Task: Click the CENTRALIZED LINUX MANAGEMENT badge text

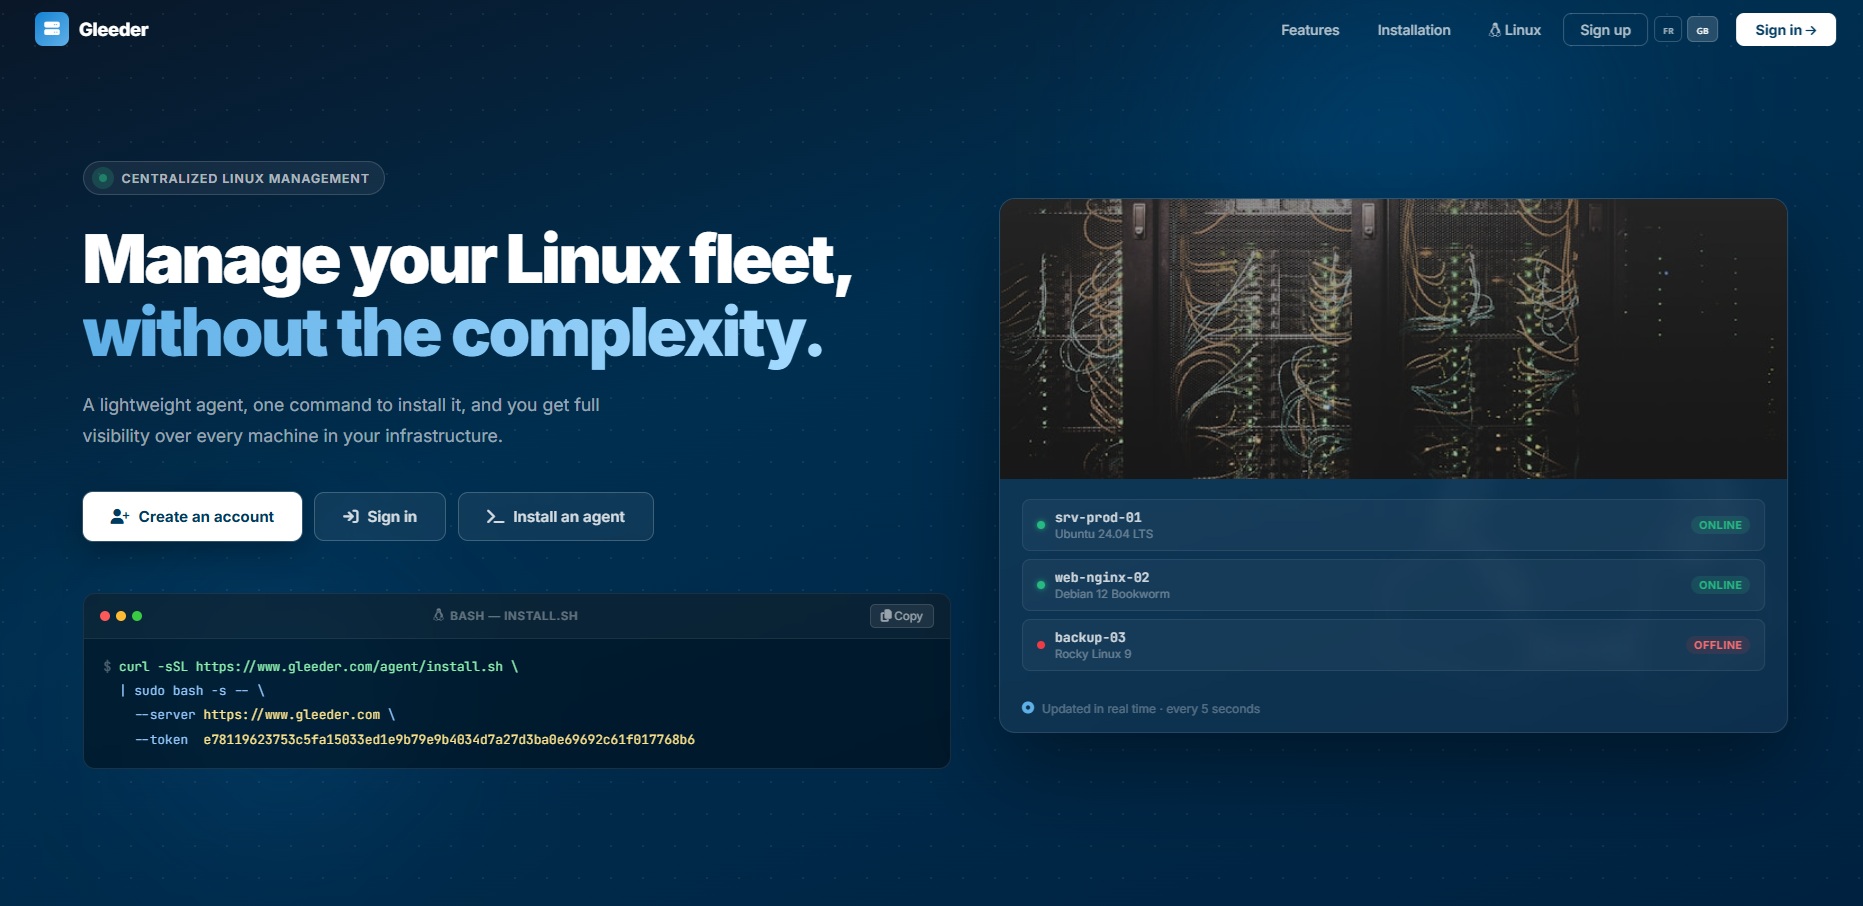Action: 245,178
